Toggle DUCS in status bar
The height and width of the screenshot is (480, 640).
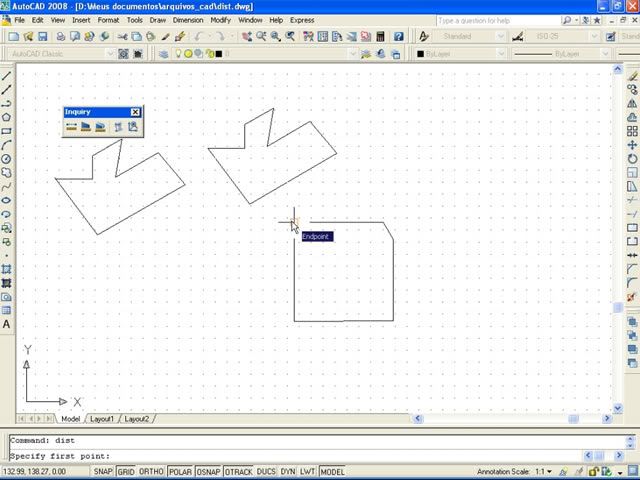click(x=266, y=471)
